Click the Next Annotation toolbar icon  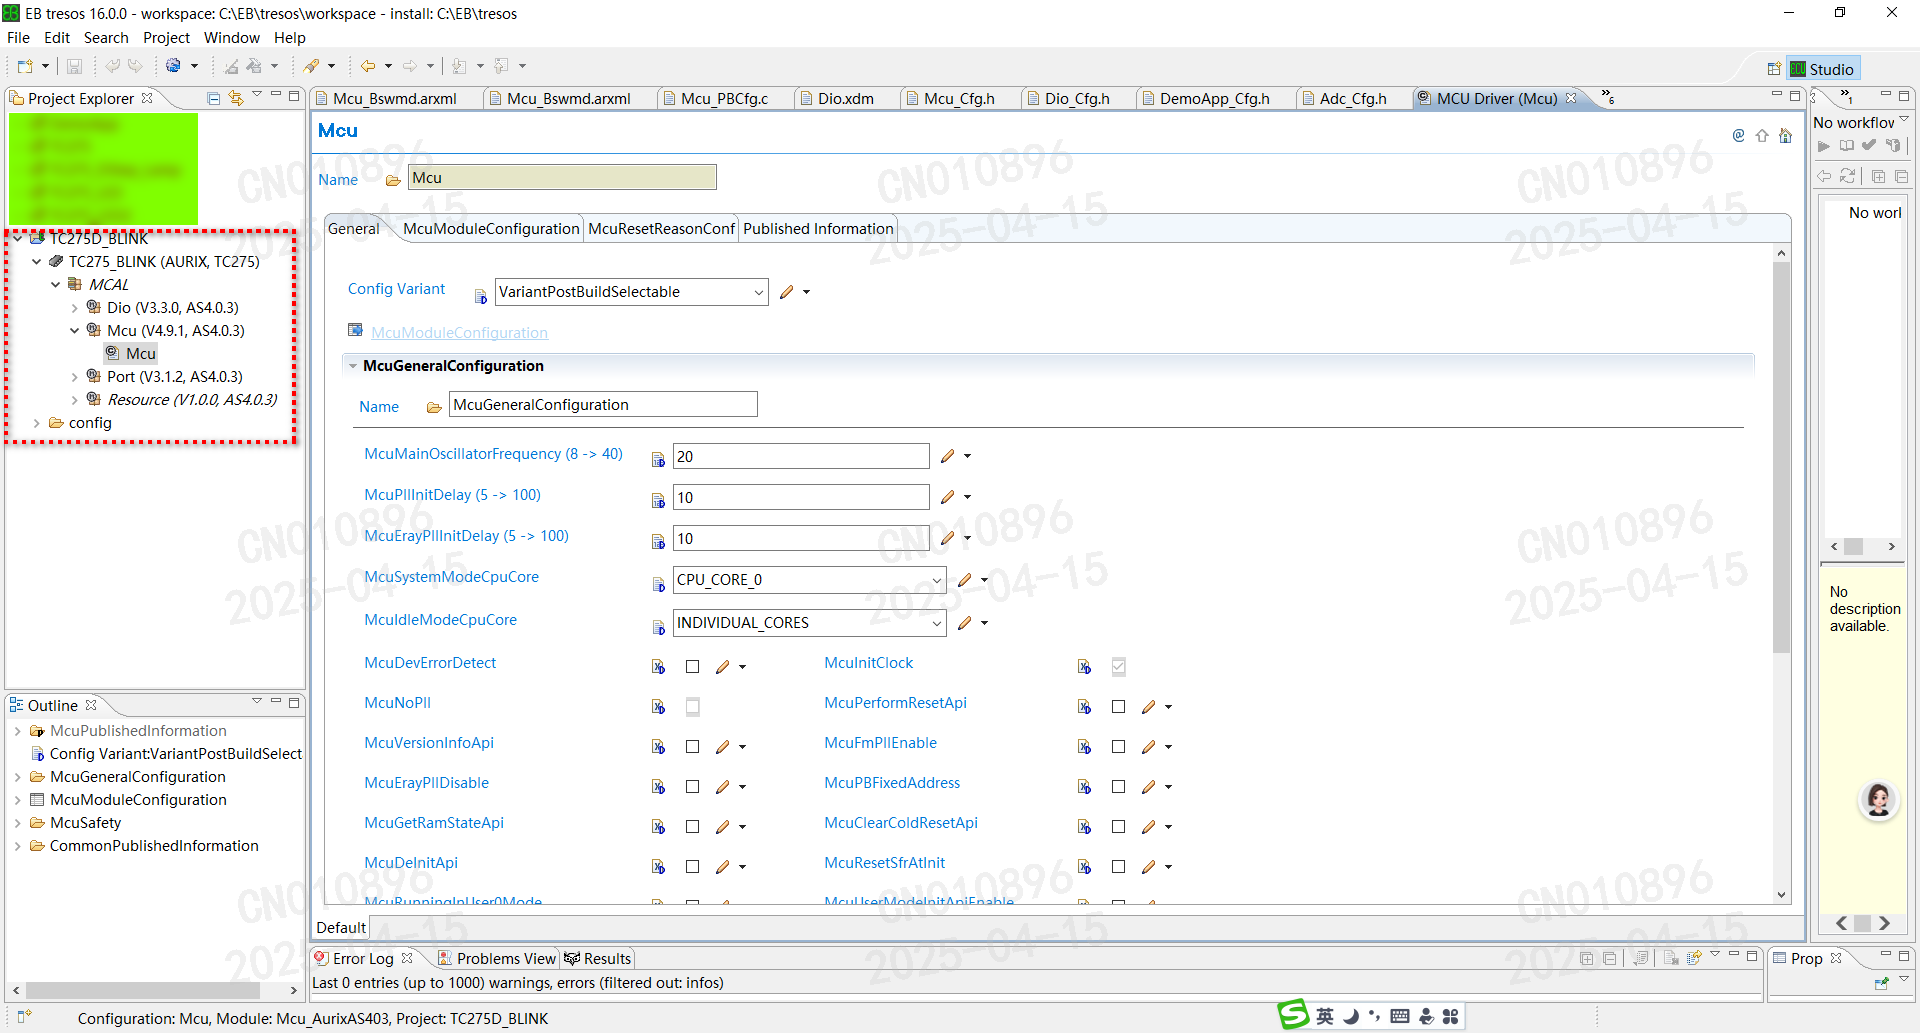pyautogui.click(x=460, y=66)
